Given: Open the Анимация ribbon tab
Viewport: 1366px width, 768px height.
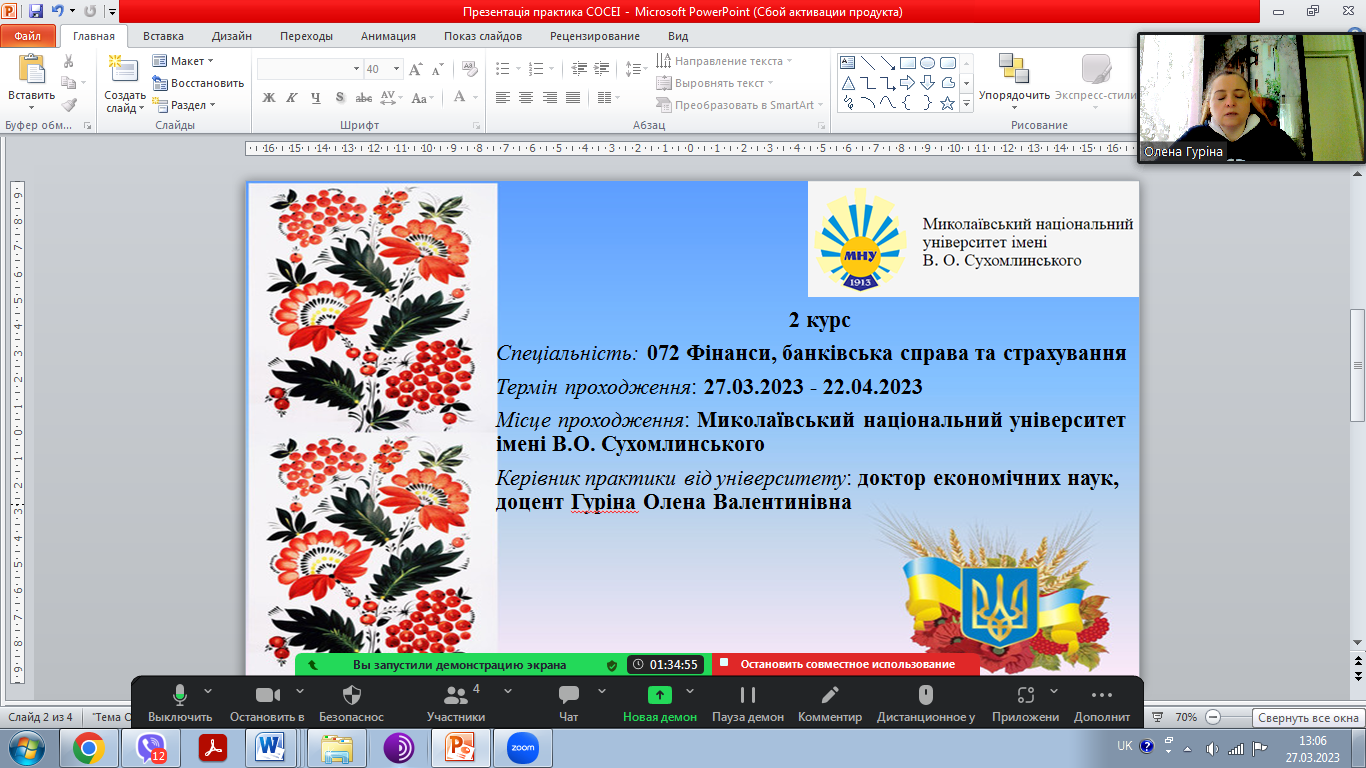Looking at the screenshot, I should click(x=388, y=36).
